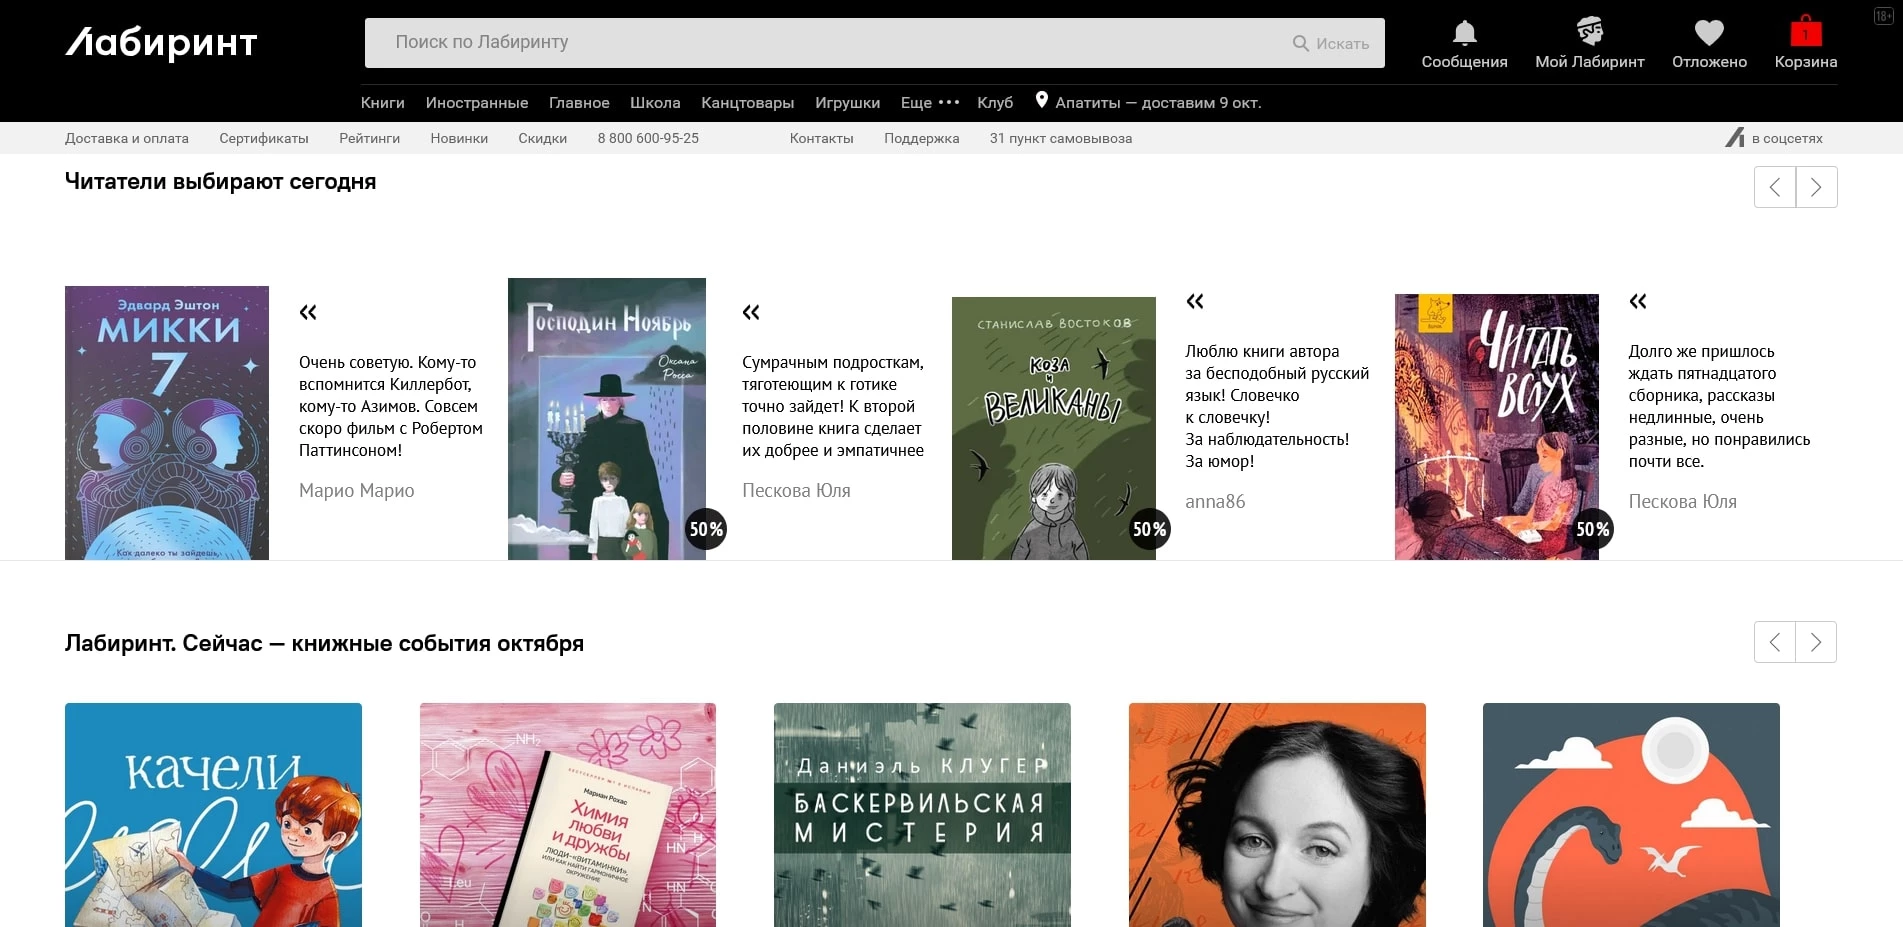Viewport: 1903px width, 927px height.
Task: Click the Лабиринт logo
Action: coord(161,43)
